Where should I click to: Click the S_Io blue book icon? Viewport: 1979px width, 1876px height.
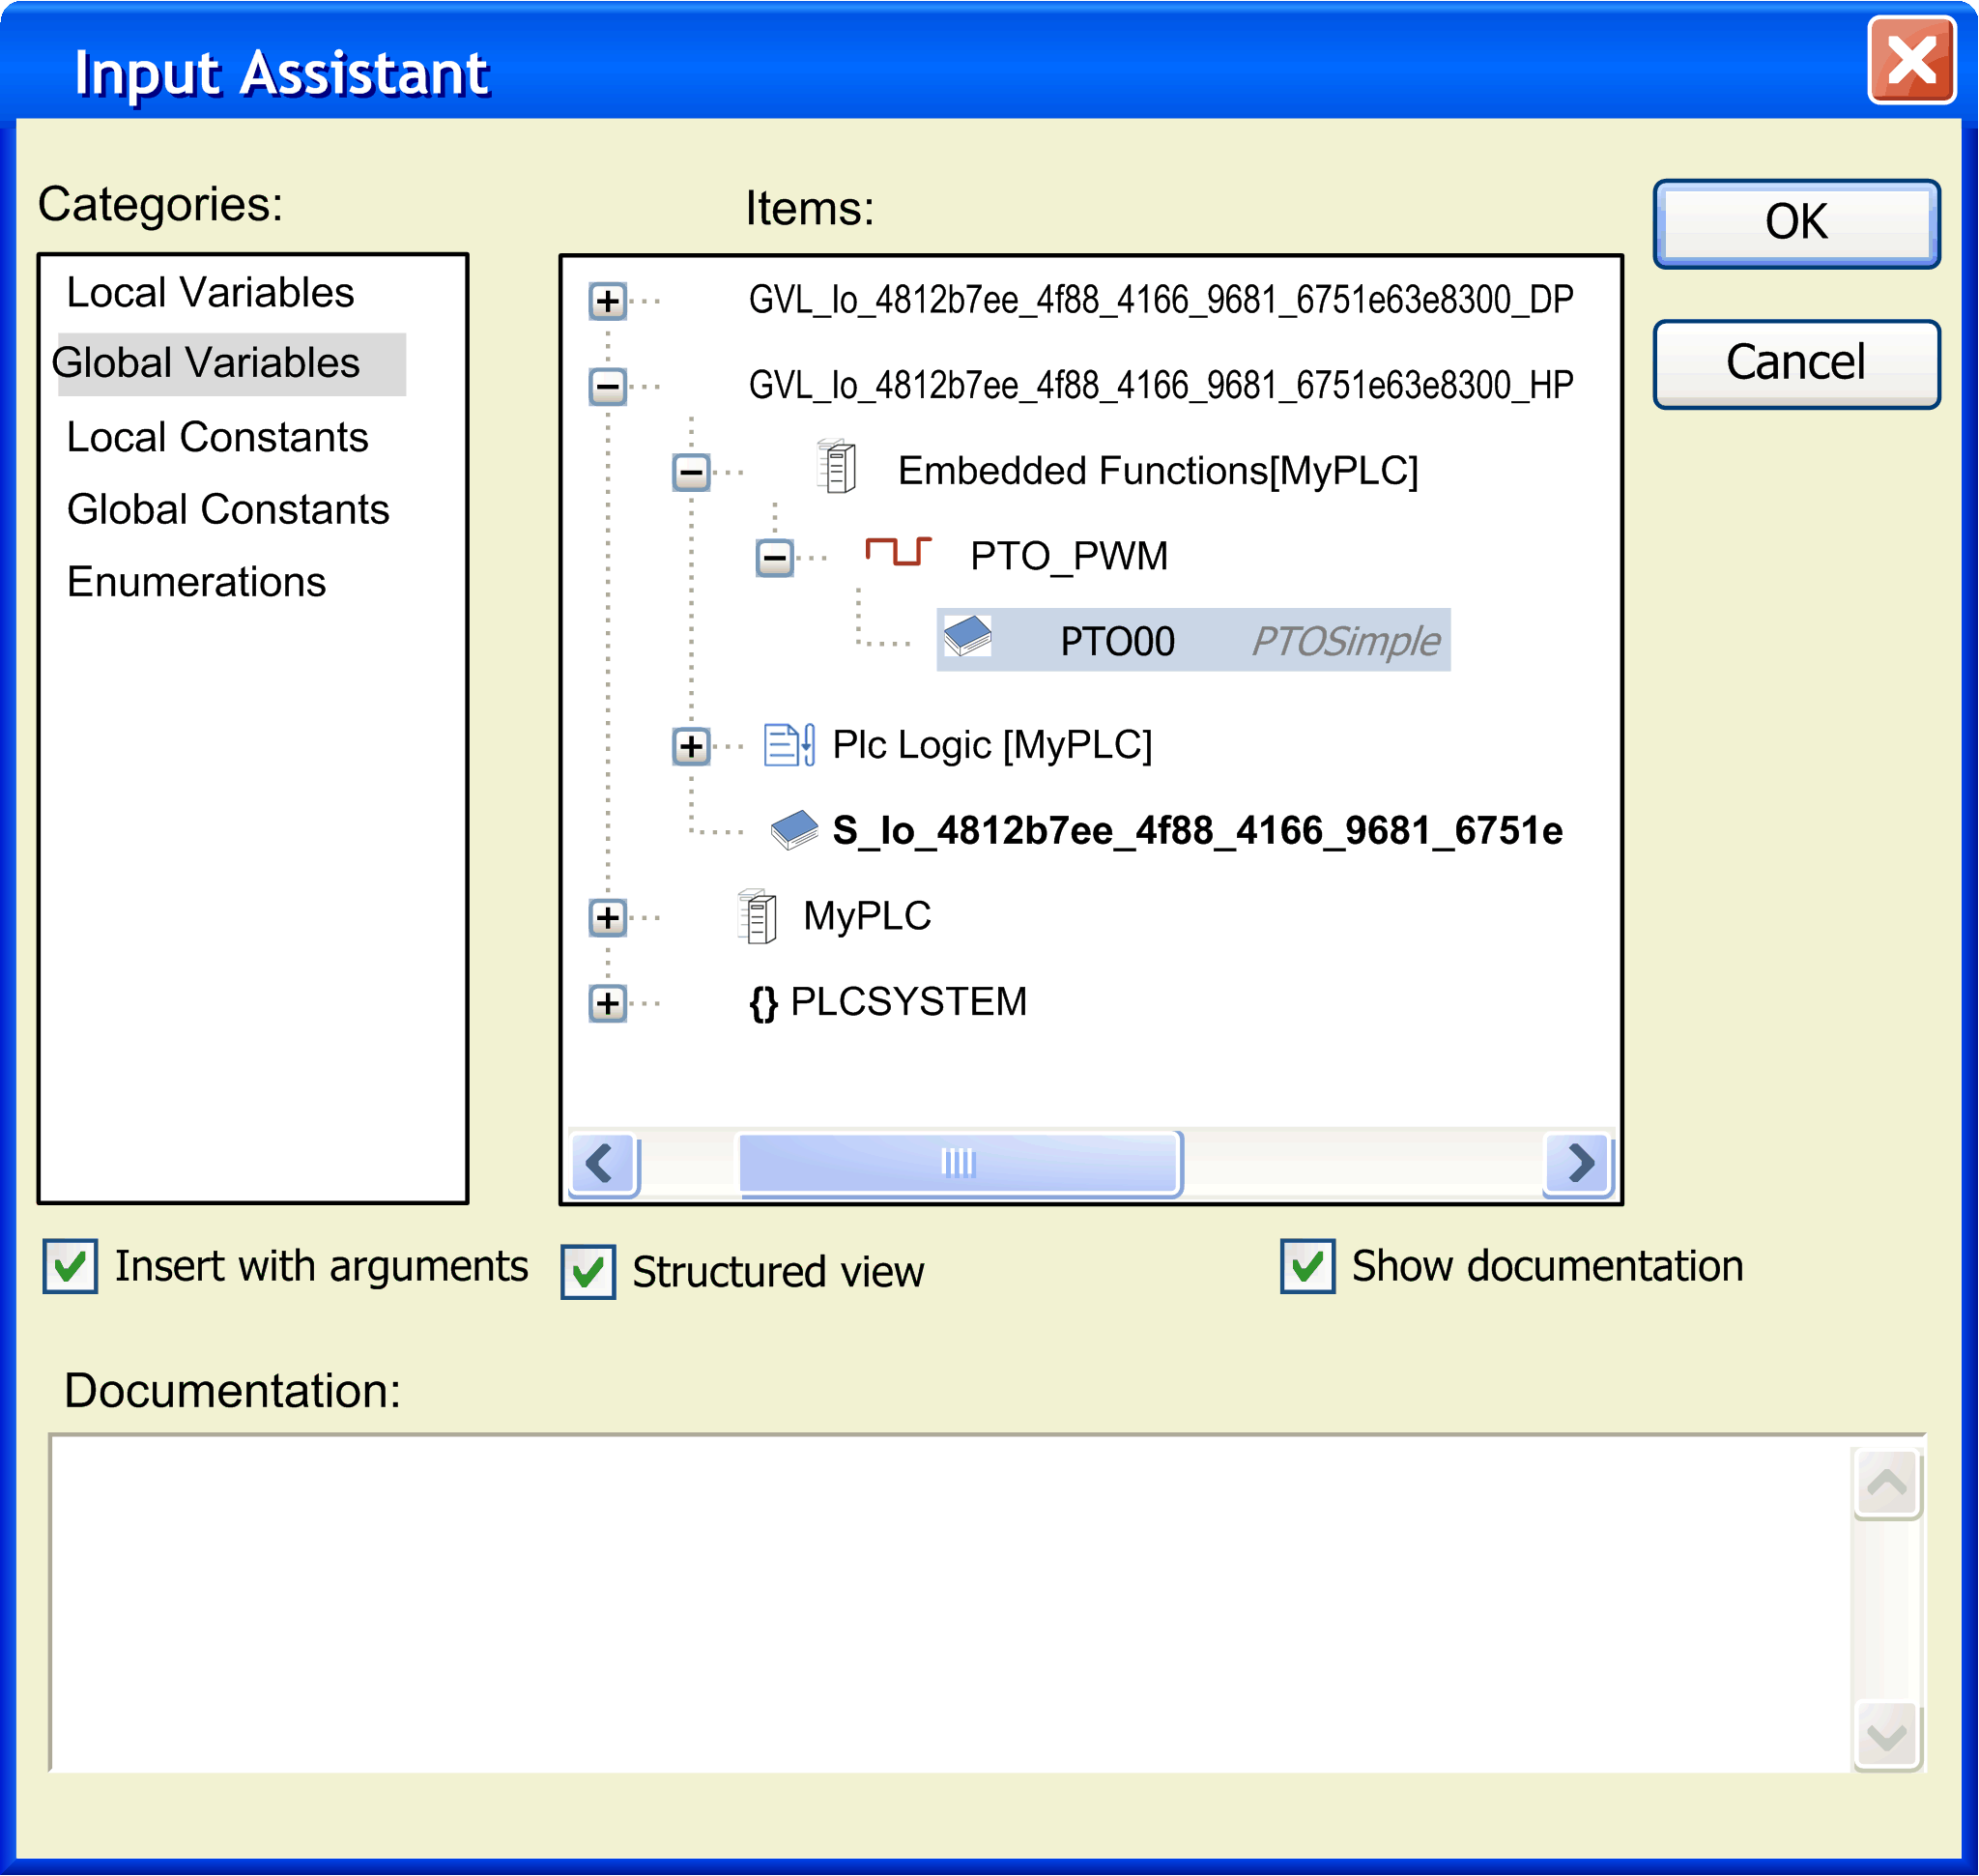tap(795, 830)
